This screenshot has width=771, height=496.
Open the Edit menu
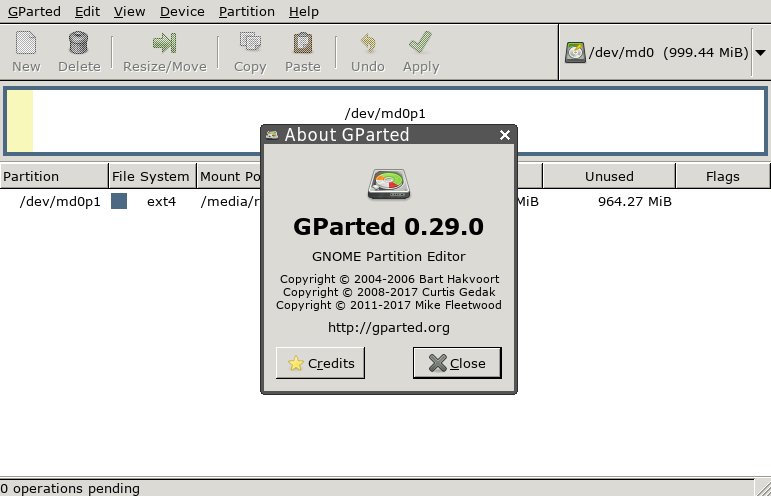pyautogui.click(x=88, y=11)
